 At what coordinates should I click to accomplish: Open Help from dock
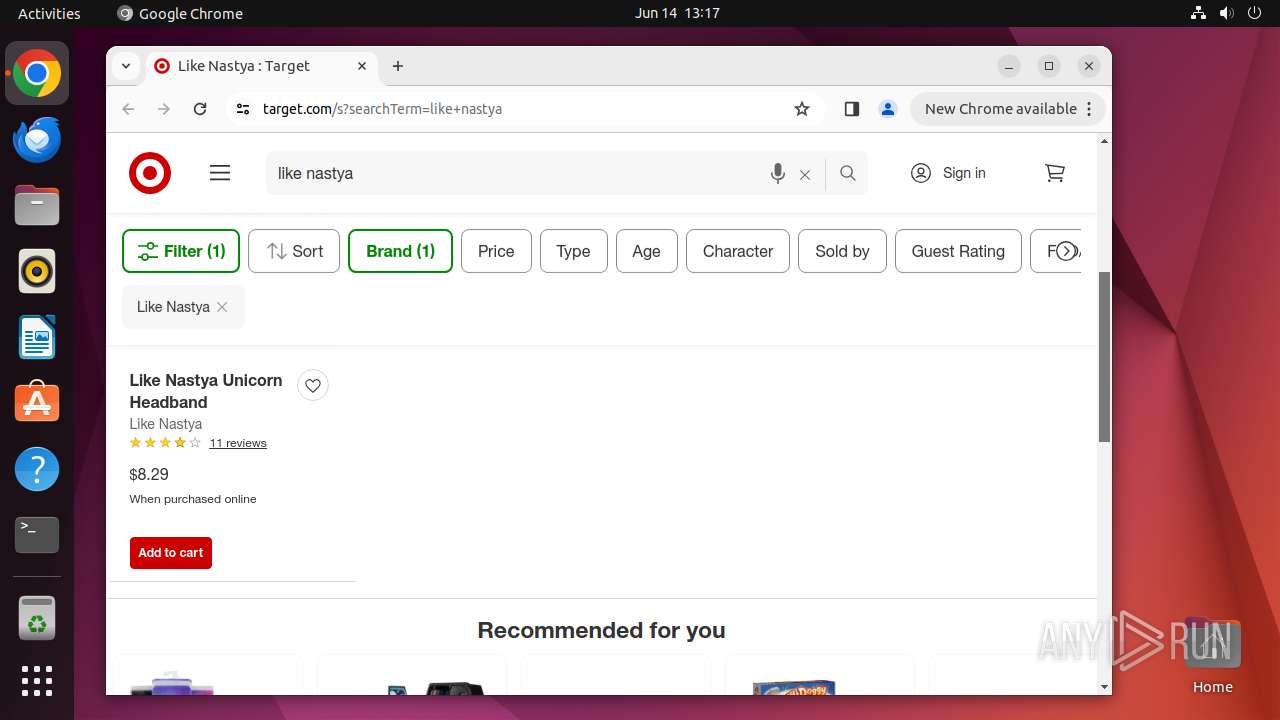tap(37, 469)
